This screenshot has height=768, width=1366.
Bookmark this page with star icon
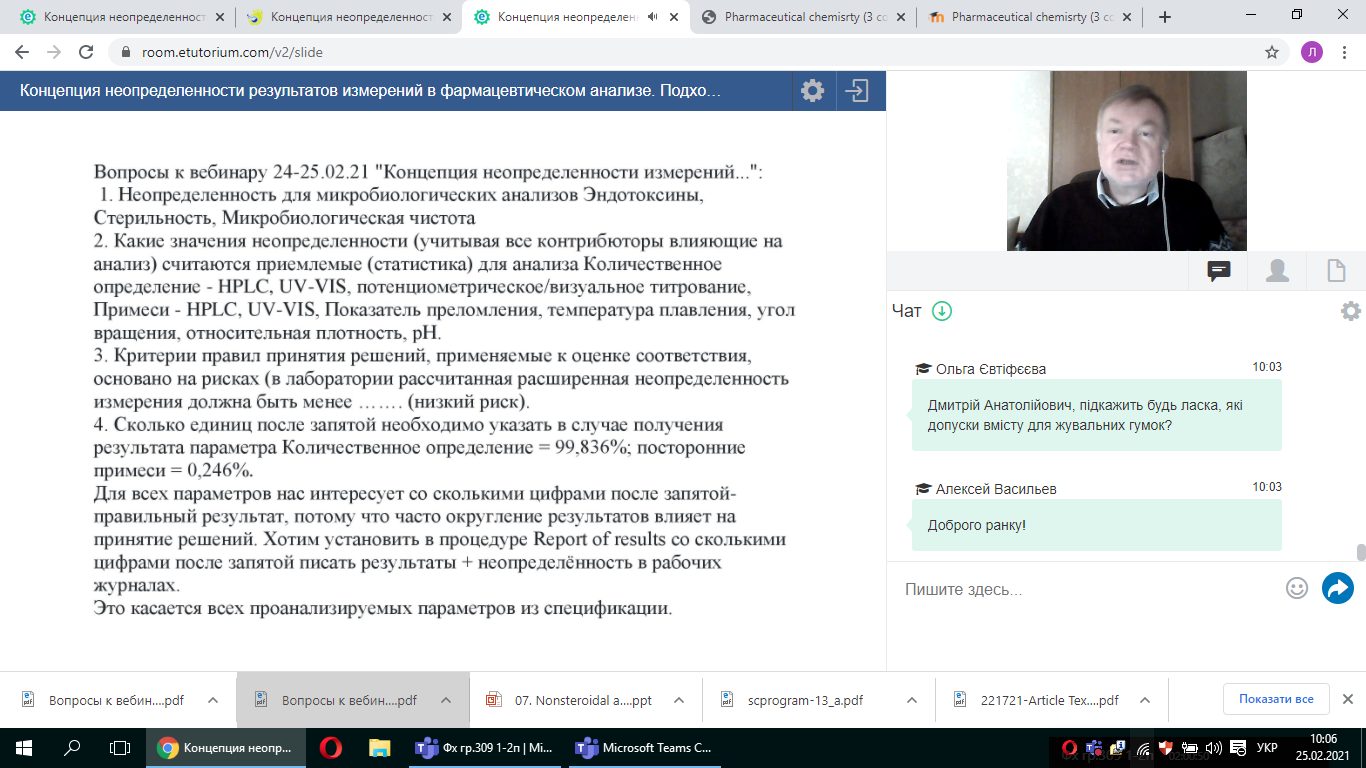[x=1272, y=52]
